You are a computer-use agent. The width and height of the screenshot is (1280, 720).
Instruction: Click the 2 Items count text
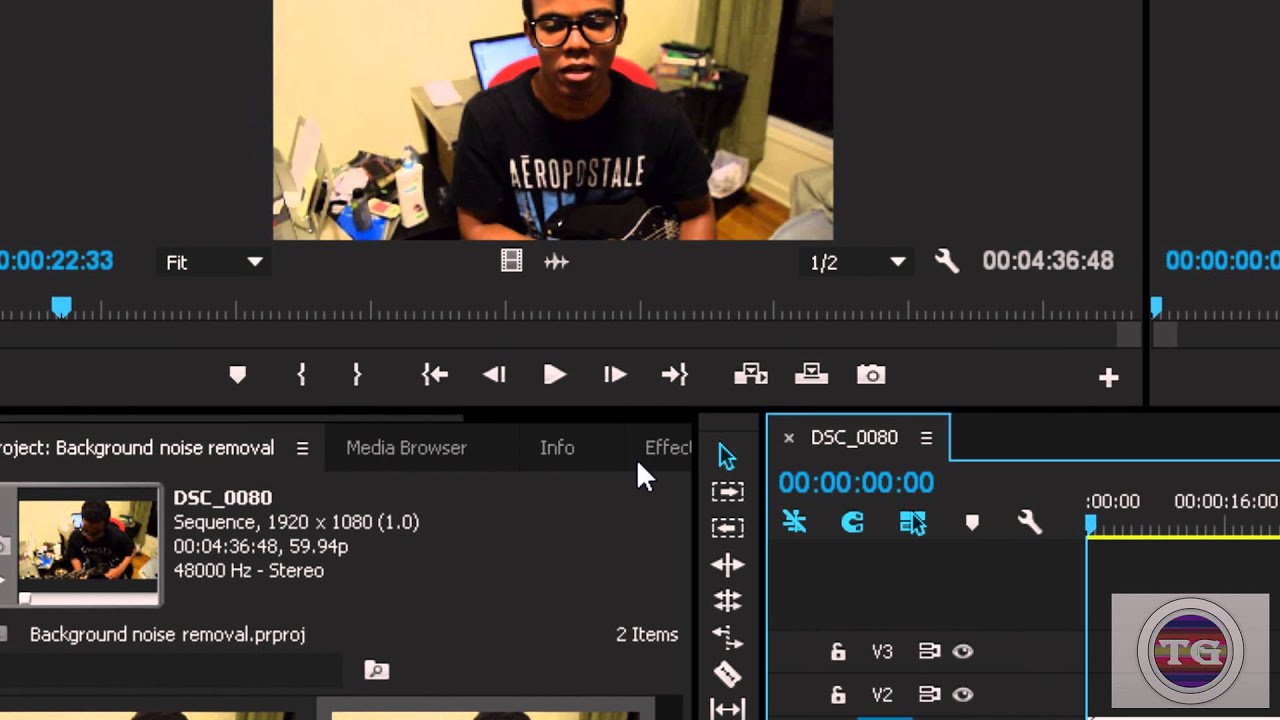(x=647, y=634)
